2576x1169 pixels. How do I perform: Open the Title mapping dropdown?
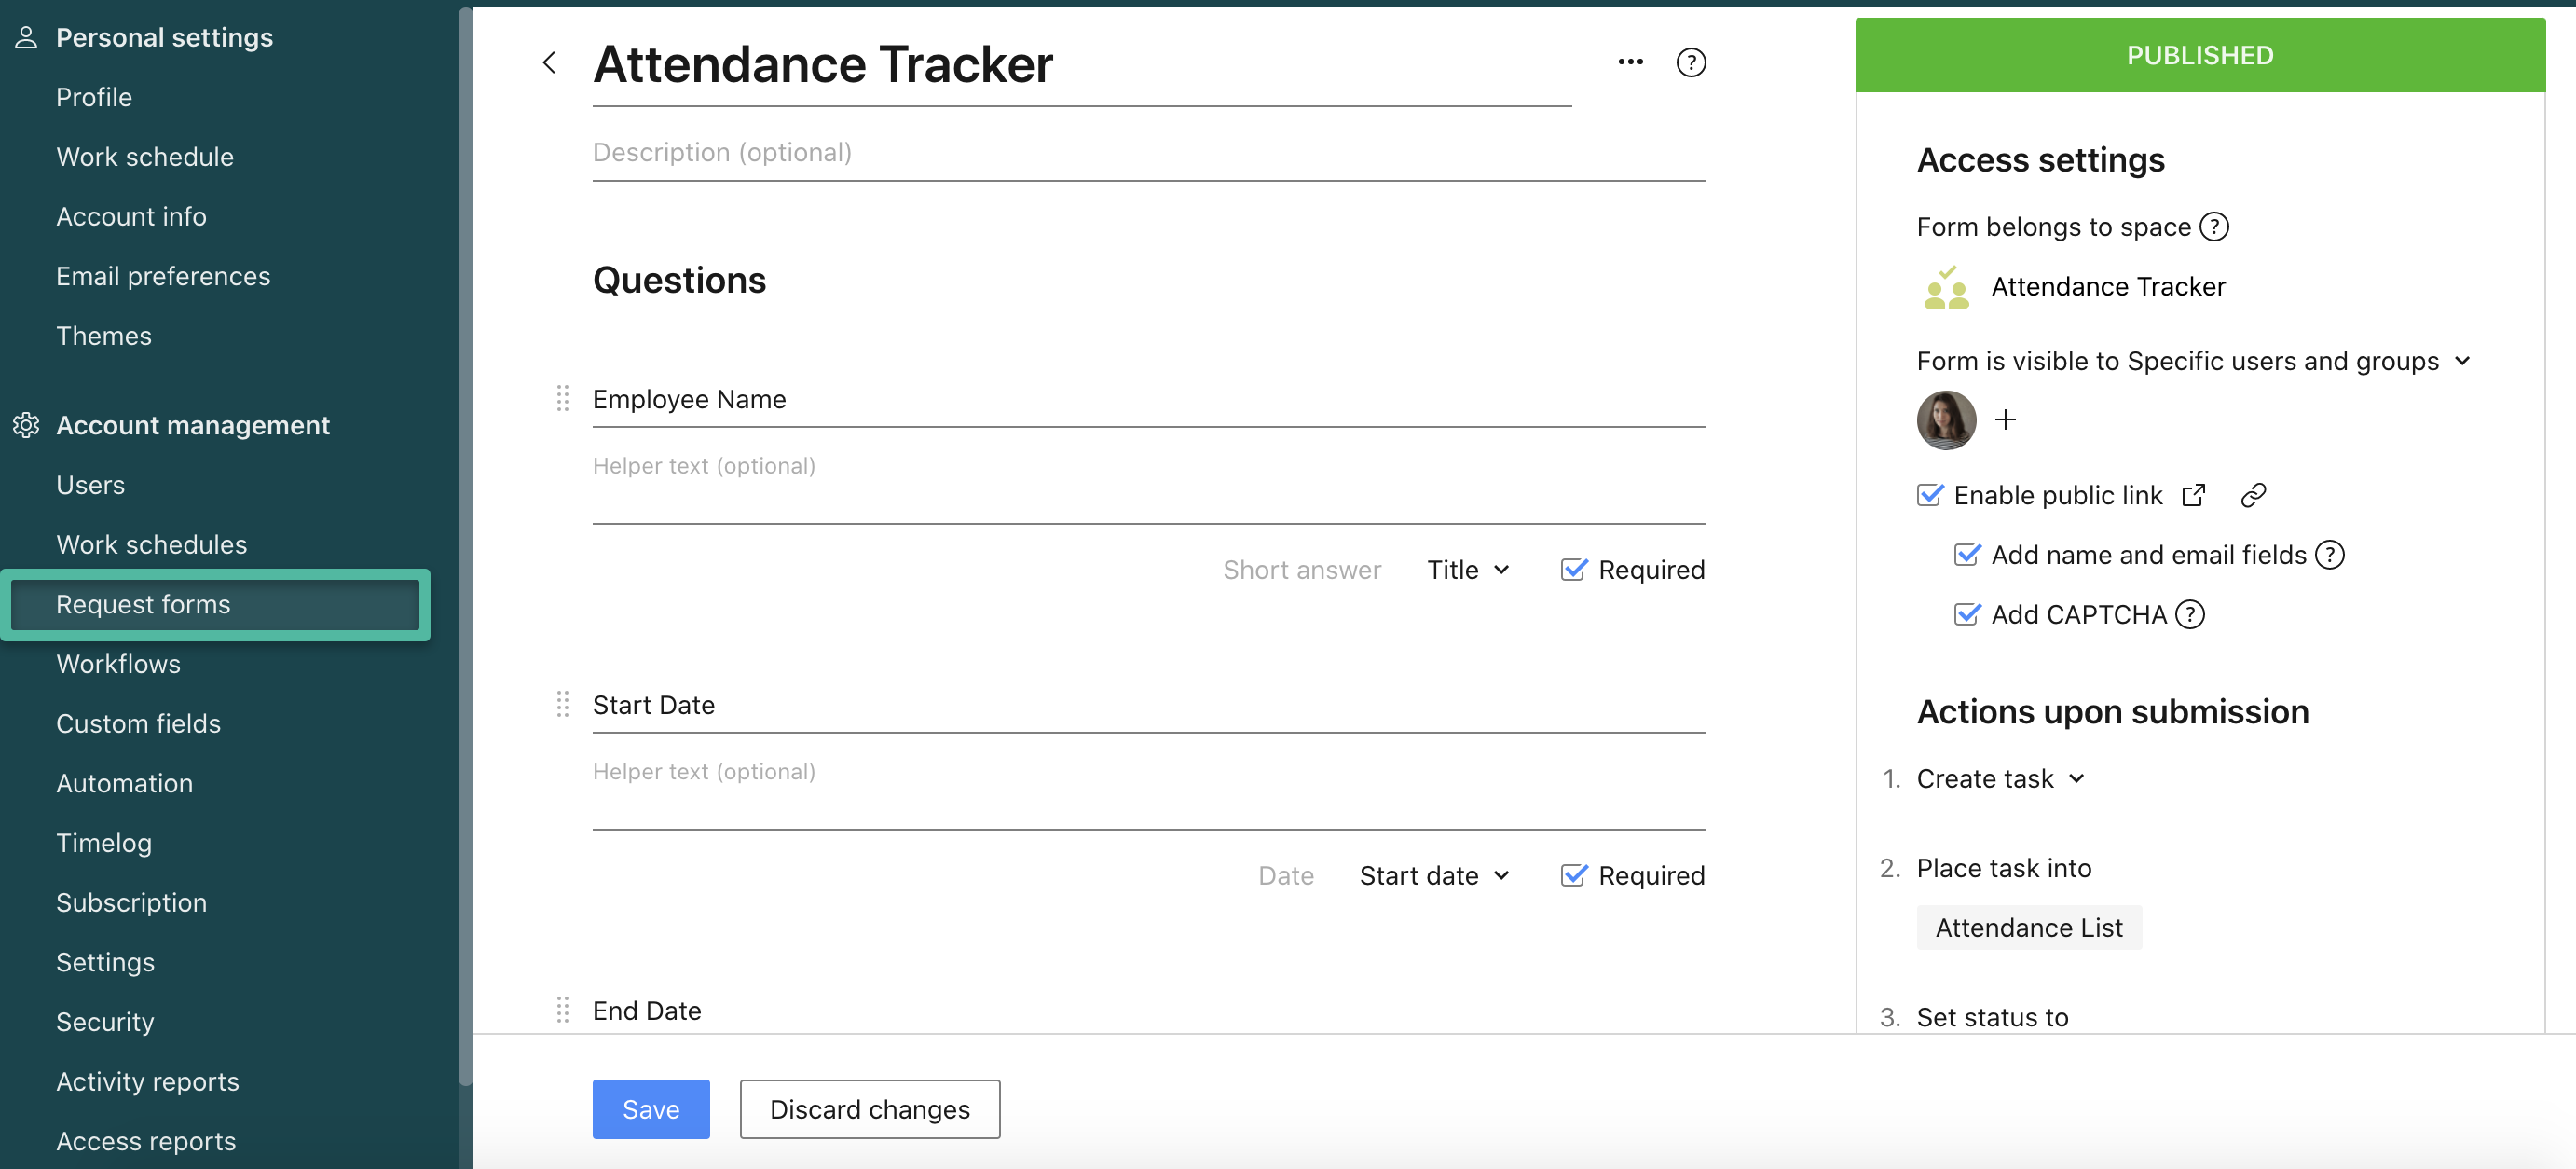(1467, 570)
